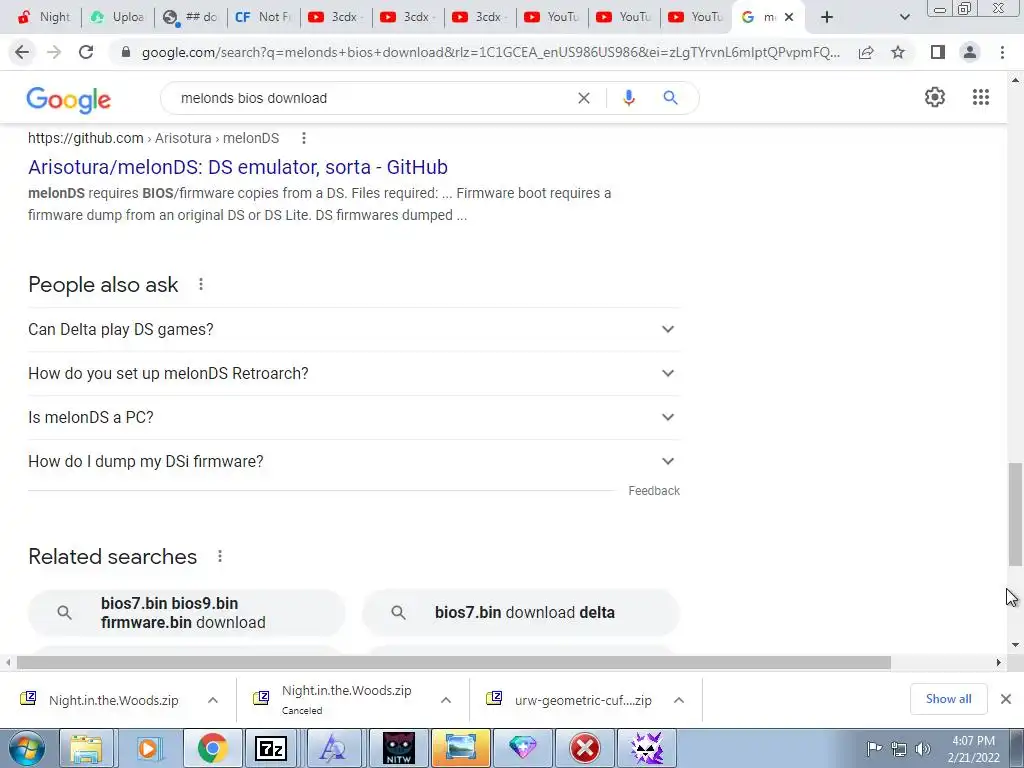This screenshot has height=768, width=1024.
Task: Expand 'How do you set up melonDS Retroarch?'
Action: [x=353, y=373]
